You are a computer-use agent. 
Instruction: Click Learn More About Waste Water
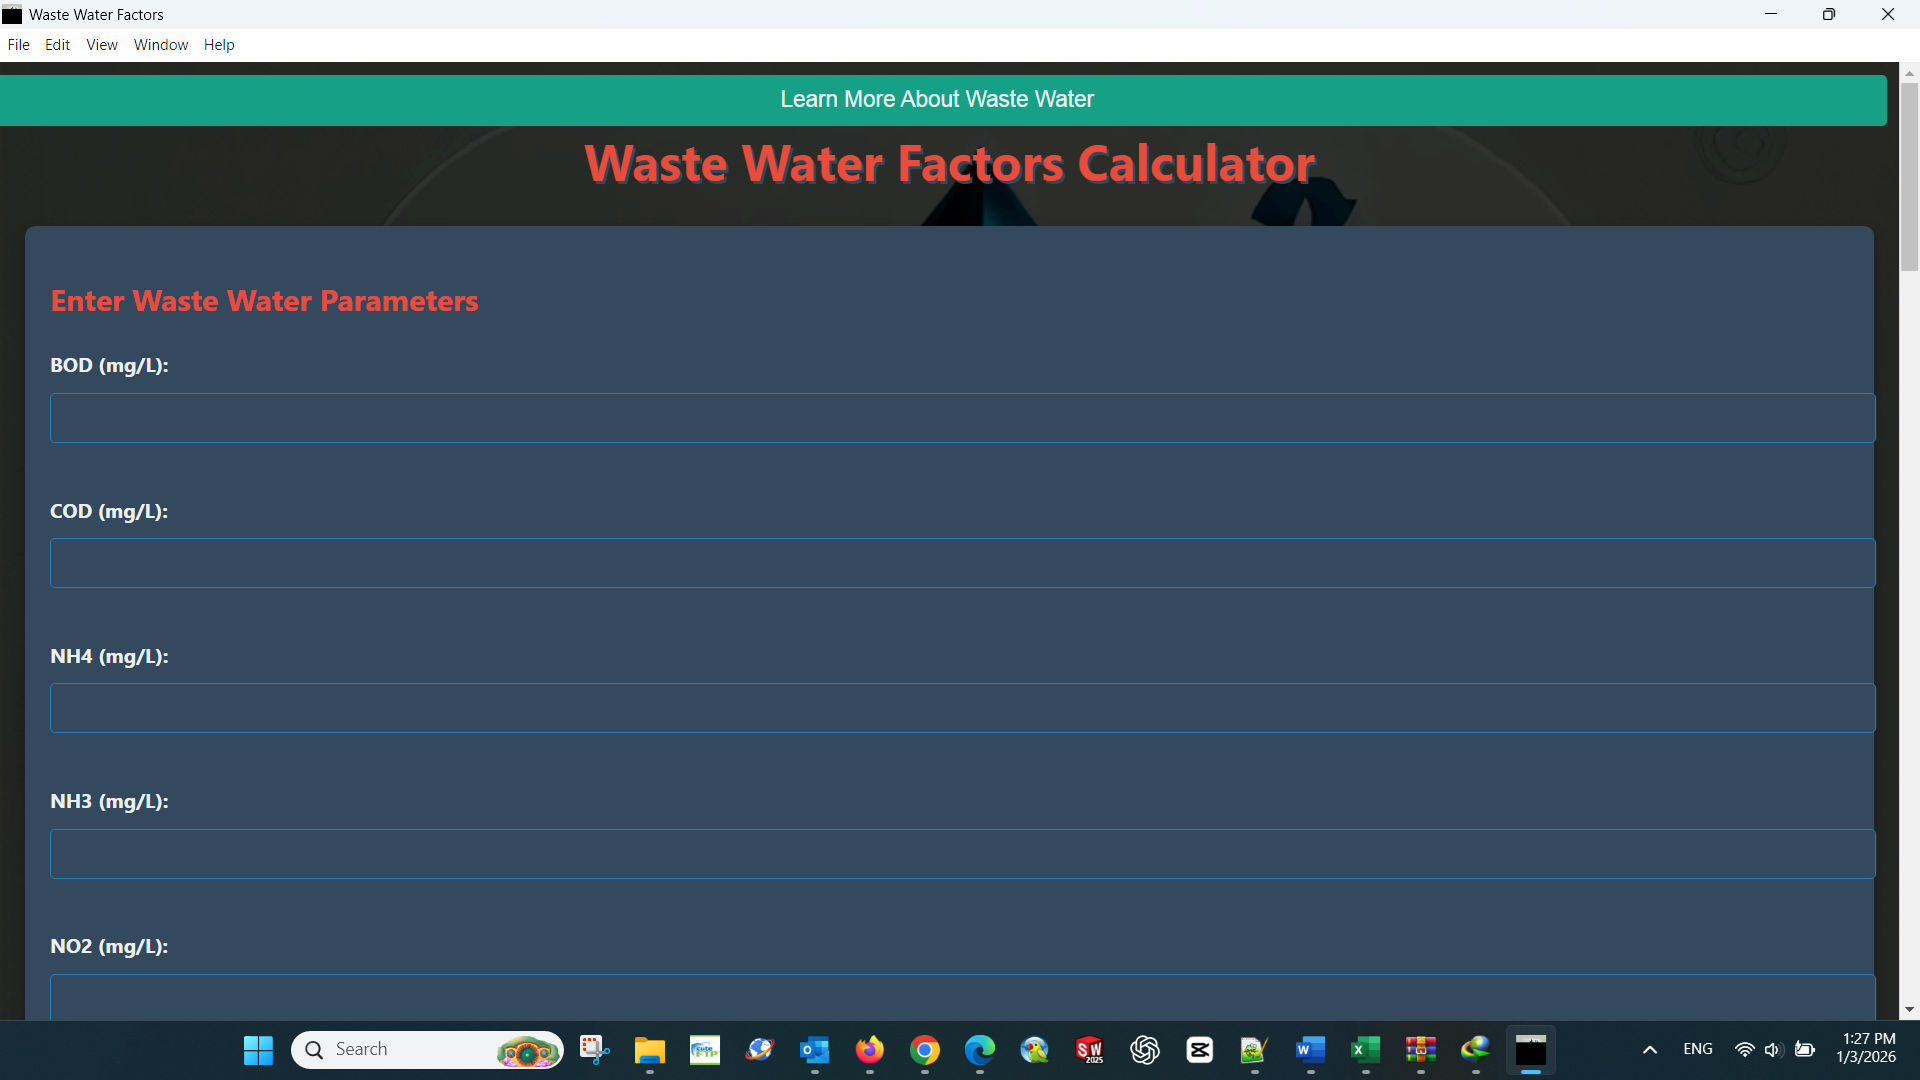tap(937, 99)
